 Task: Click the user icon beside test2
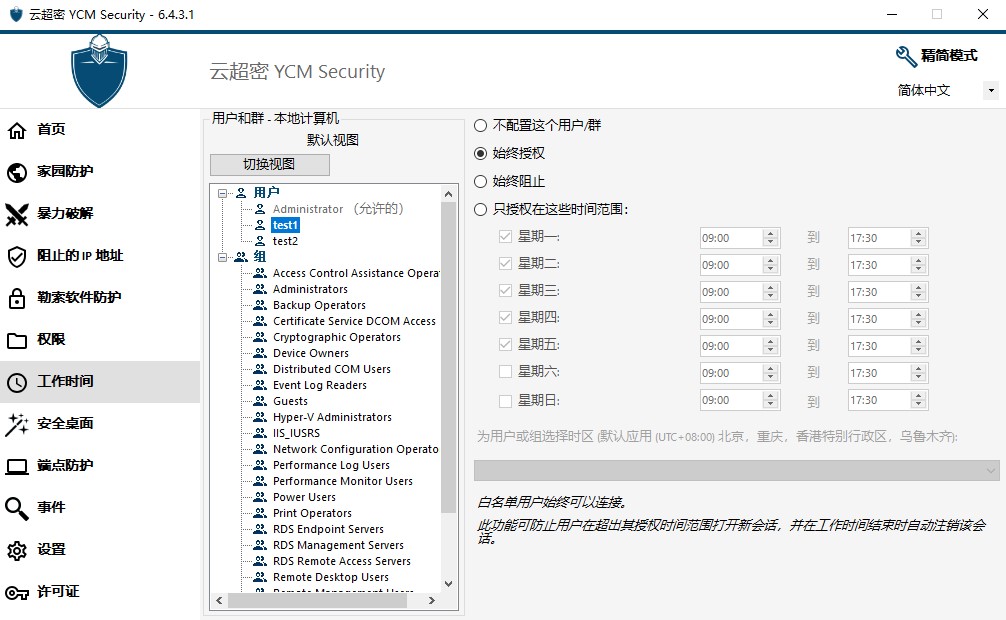pyautogui.click(x=260, y=241)
